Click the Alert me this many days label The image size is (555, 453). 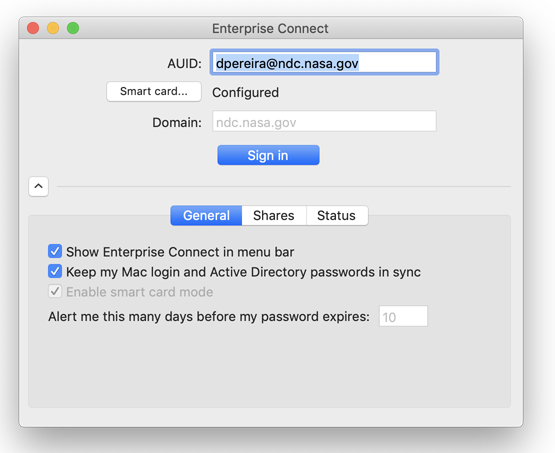[209, 316]
